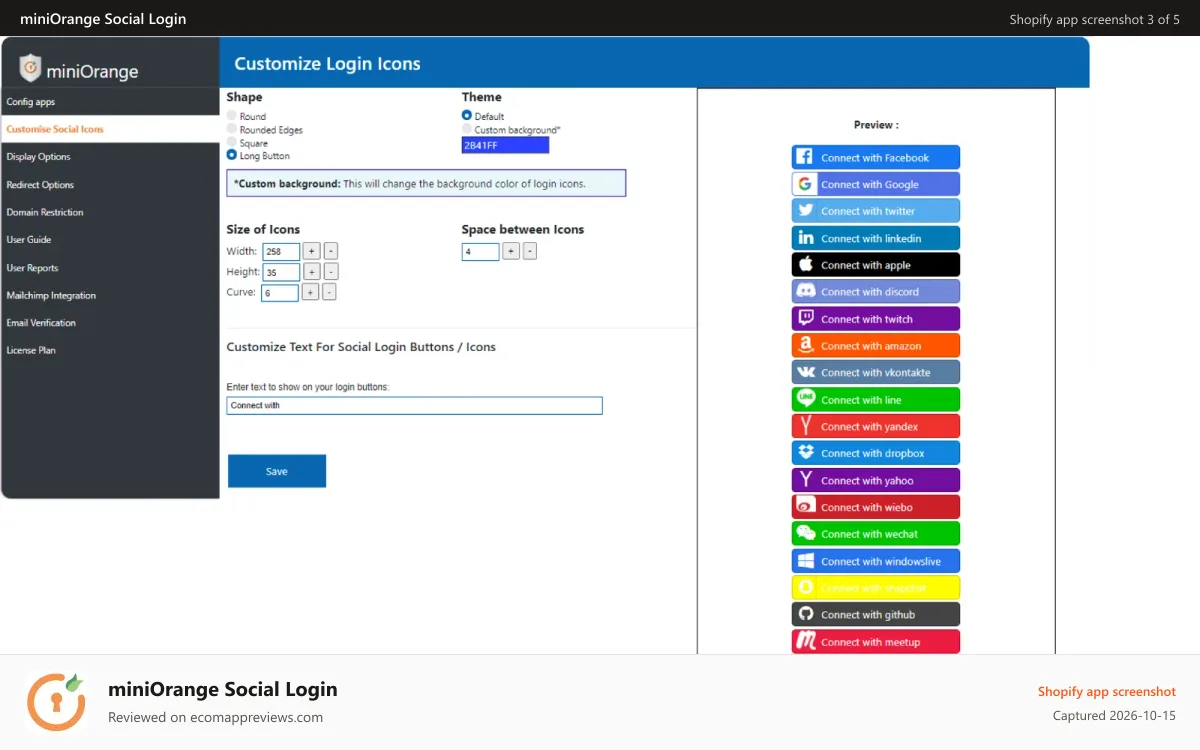Click the Facebook icon in the preview

click(x=805, y=157)
